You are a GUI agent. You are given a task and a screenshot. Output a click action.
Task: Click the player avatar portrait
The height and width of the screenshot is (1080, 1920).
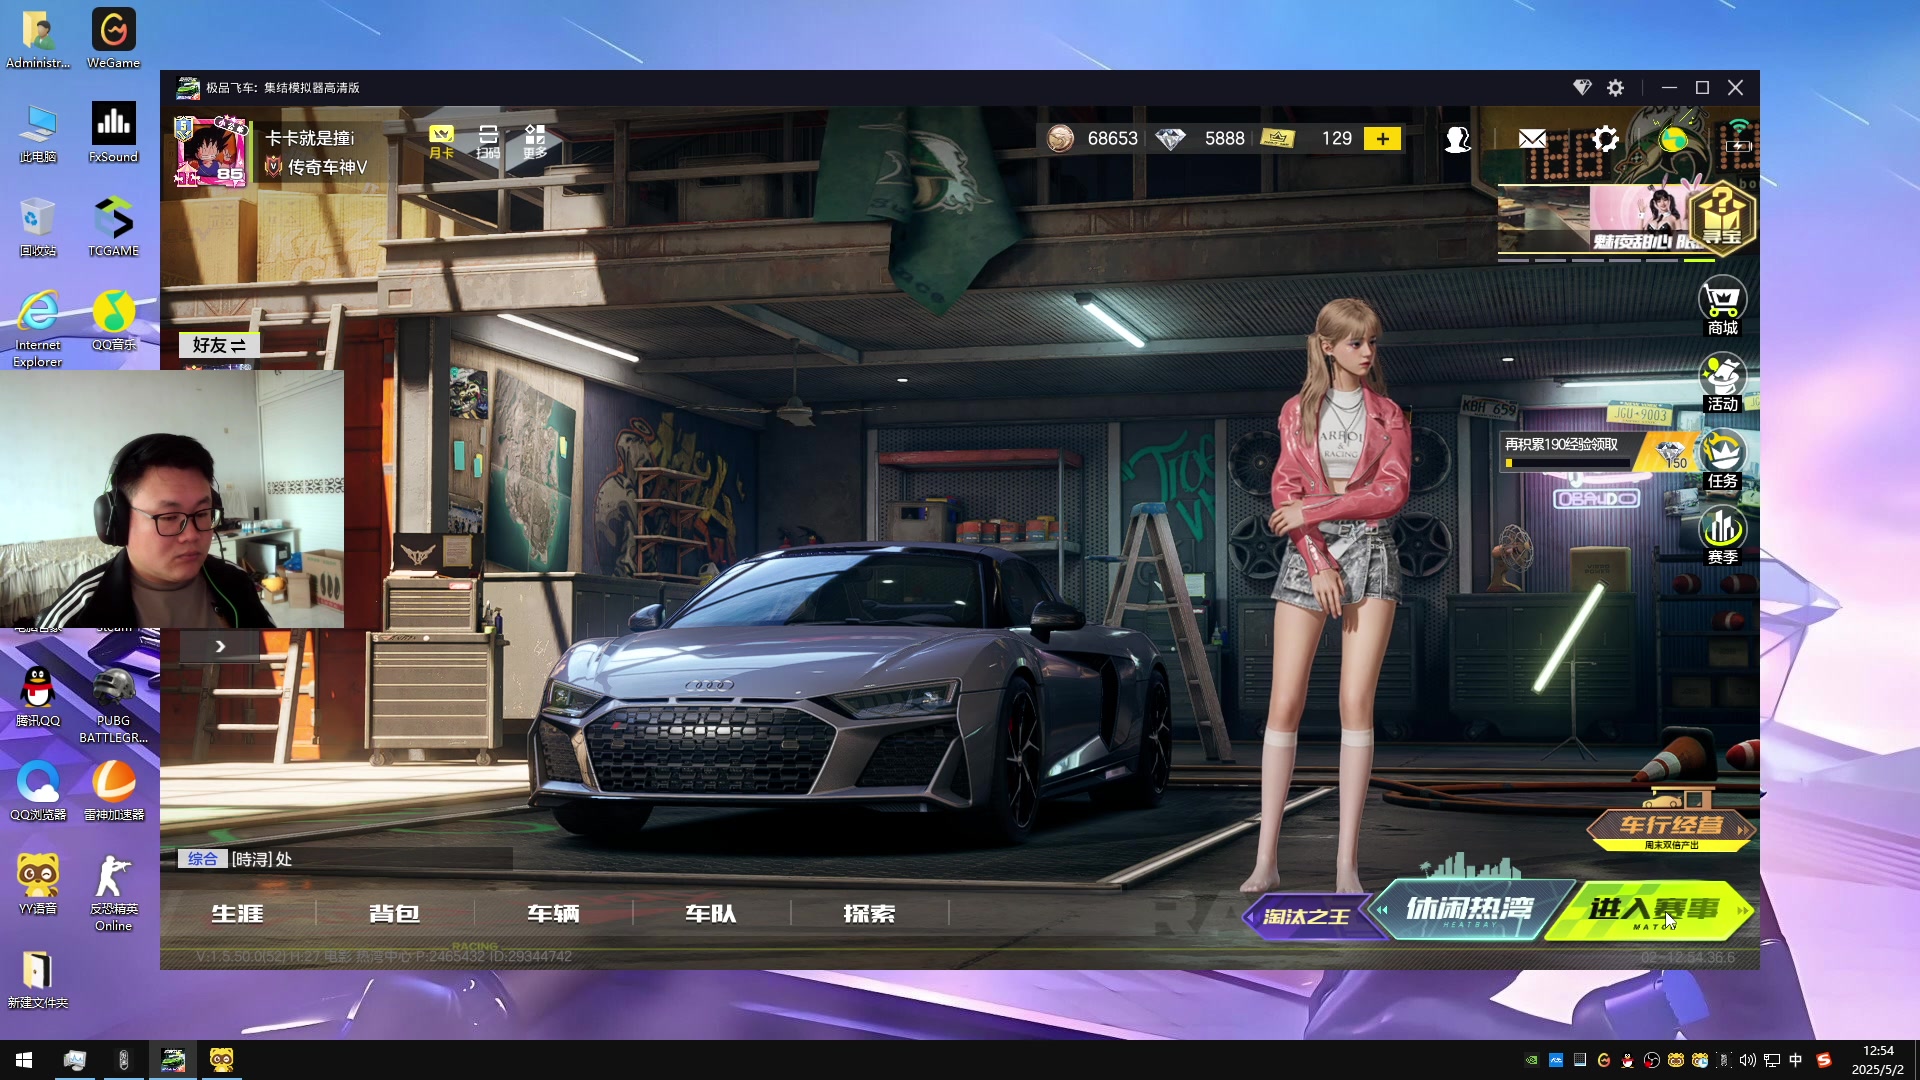click(211, 151)
